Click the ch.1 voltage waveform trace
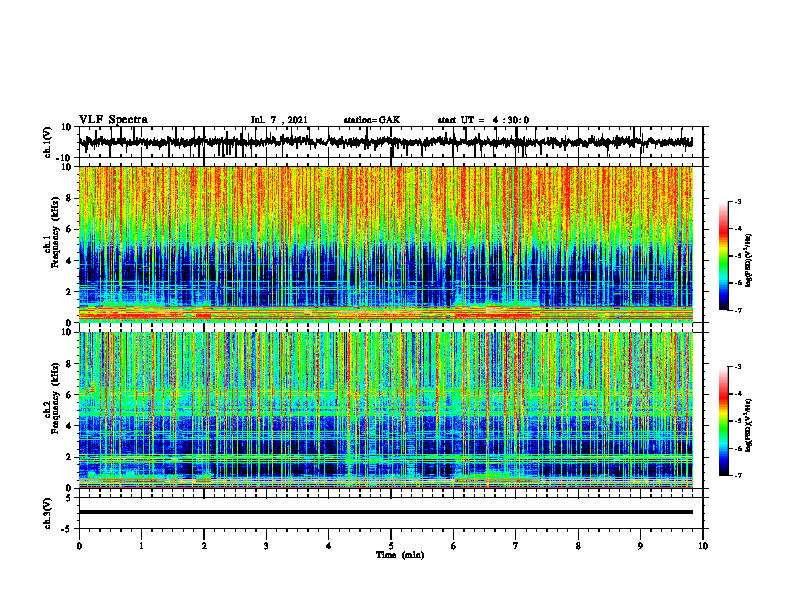This screenshot has height=612, width=792. pos(386,142)
